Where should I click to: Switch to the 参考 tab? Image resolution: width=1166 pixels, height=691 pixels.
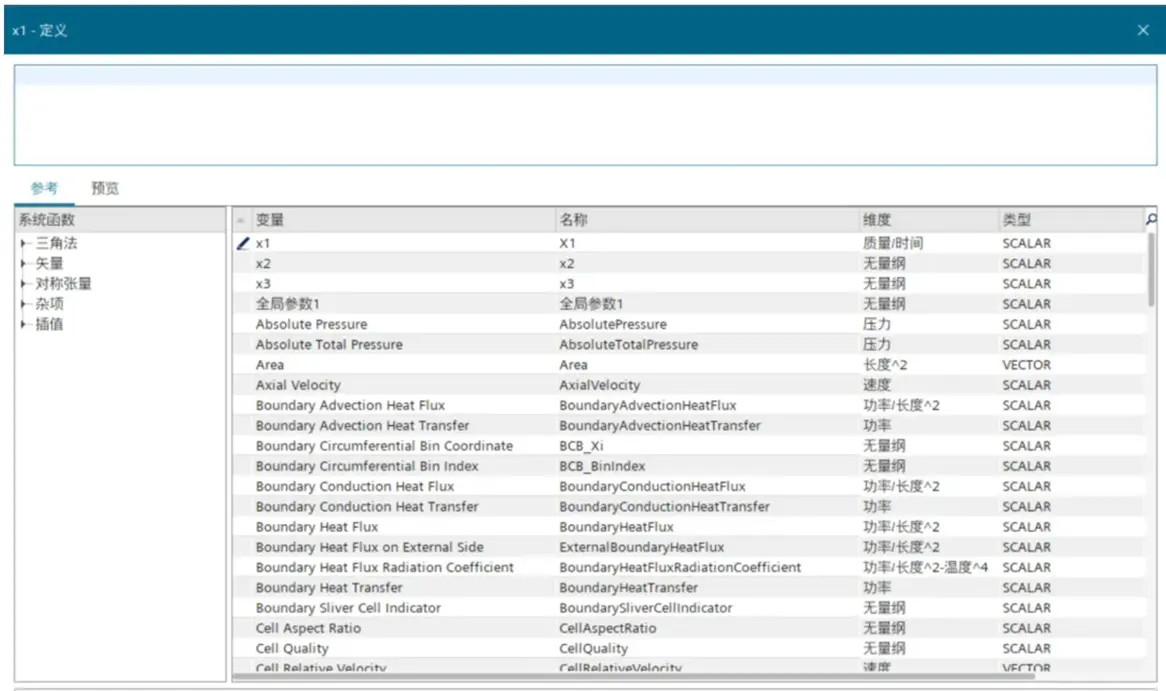click(x=44, y=188)
